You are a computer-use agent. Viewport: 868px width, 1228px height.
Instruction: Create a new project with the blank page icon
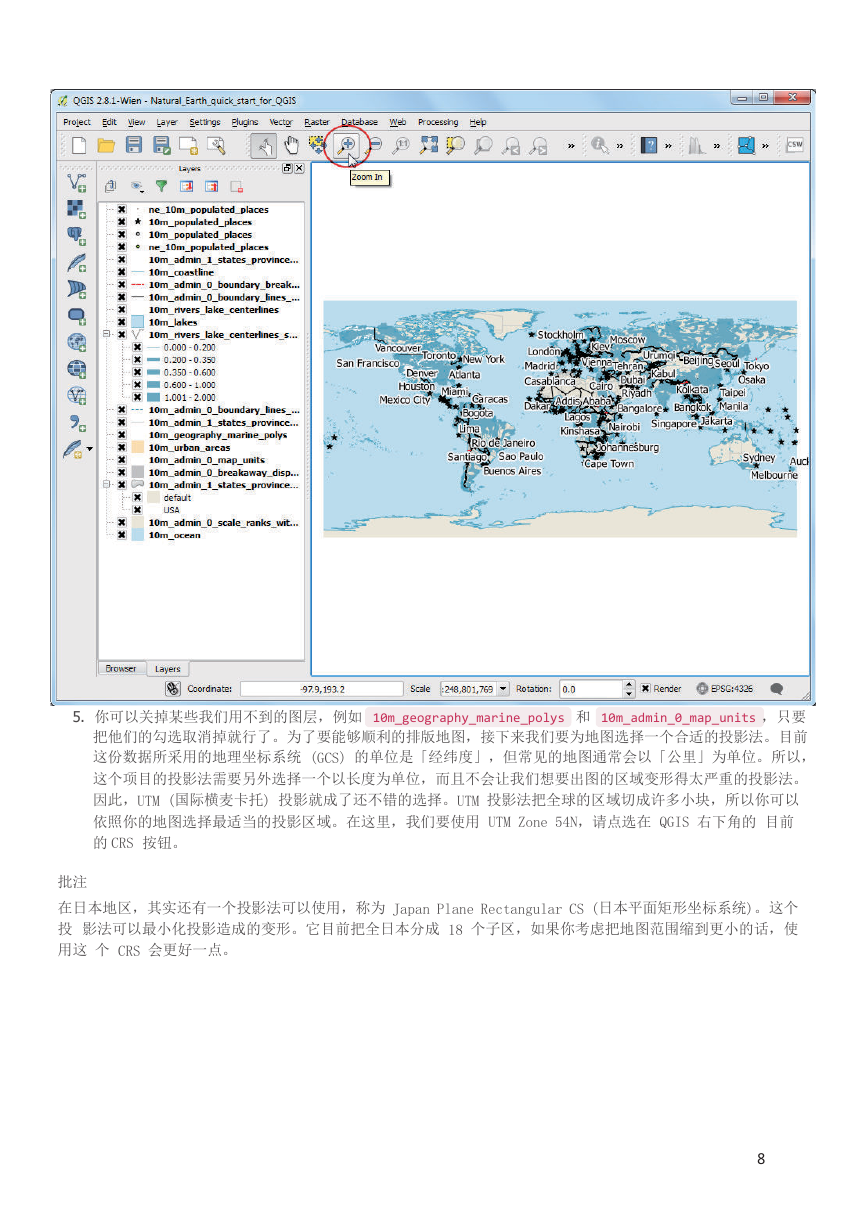click(79, 146)
